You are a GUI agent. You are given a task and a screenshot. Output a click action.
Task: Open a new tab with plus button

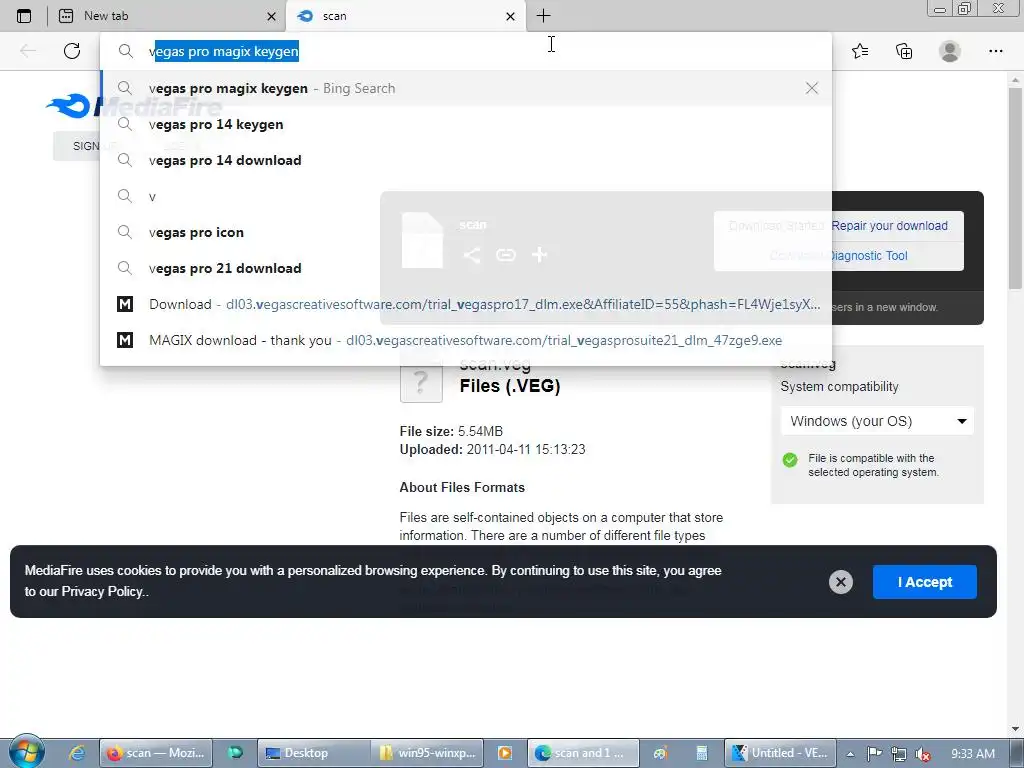click(x=543, y=16)
